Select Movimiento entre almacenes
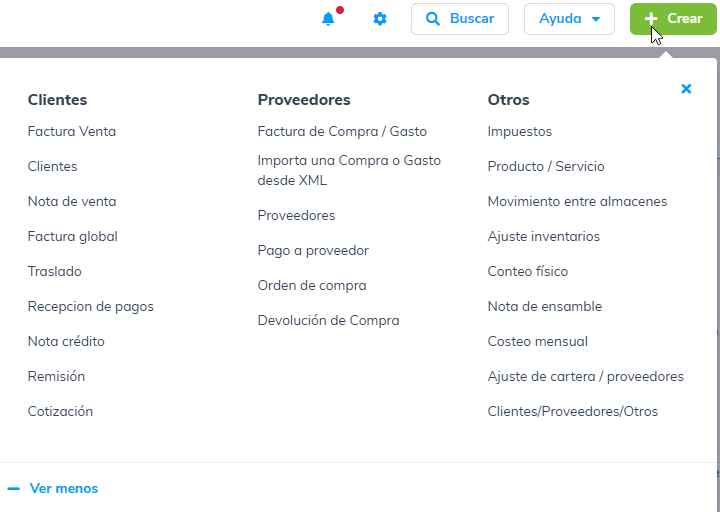720x512 pixels. (x=577, y=201)
